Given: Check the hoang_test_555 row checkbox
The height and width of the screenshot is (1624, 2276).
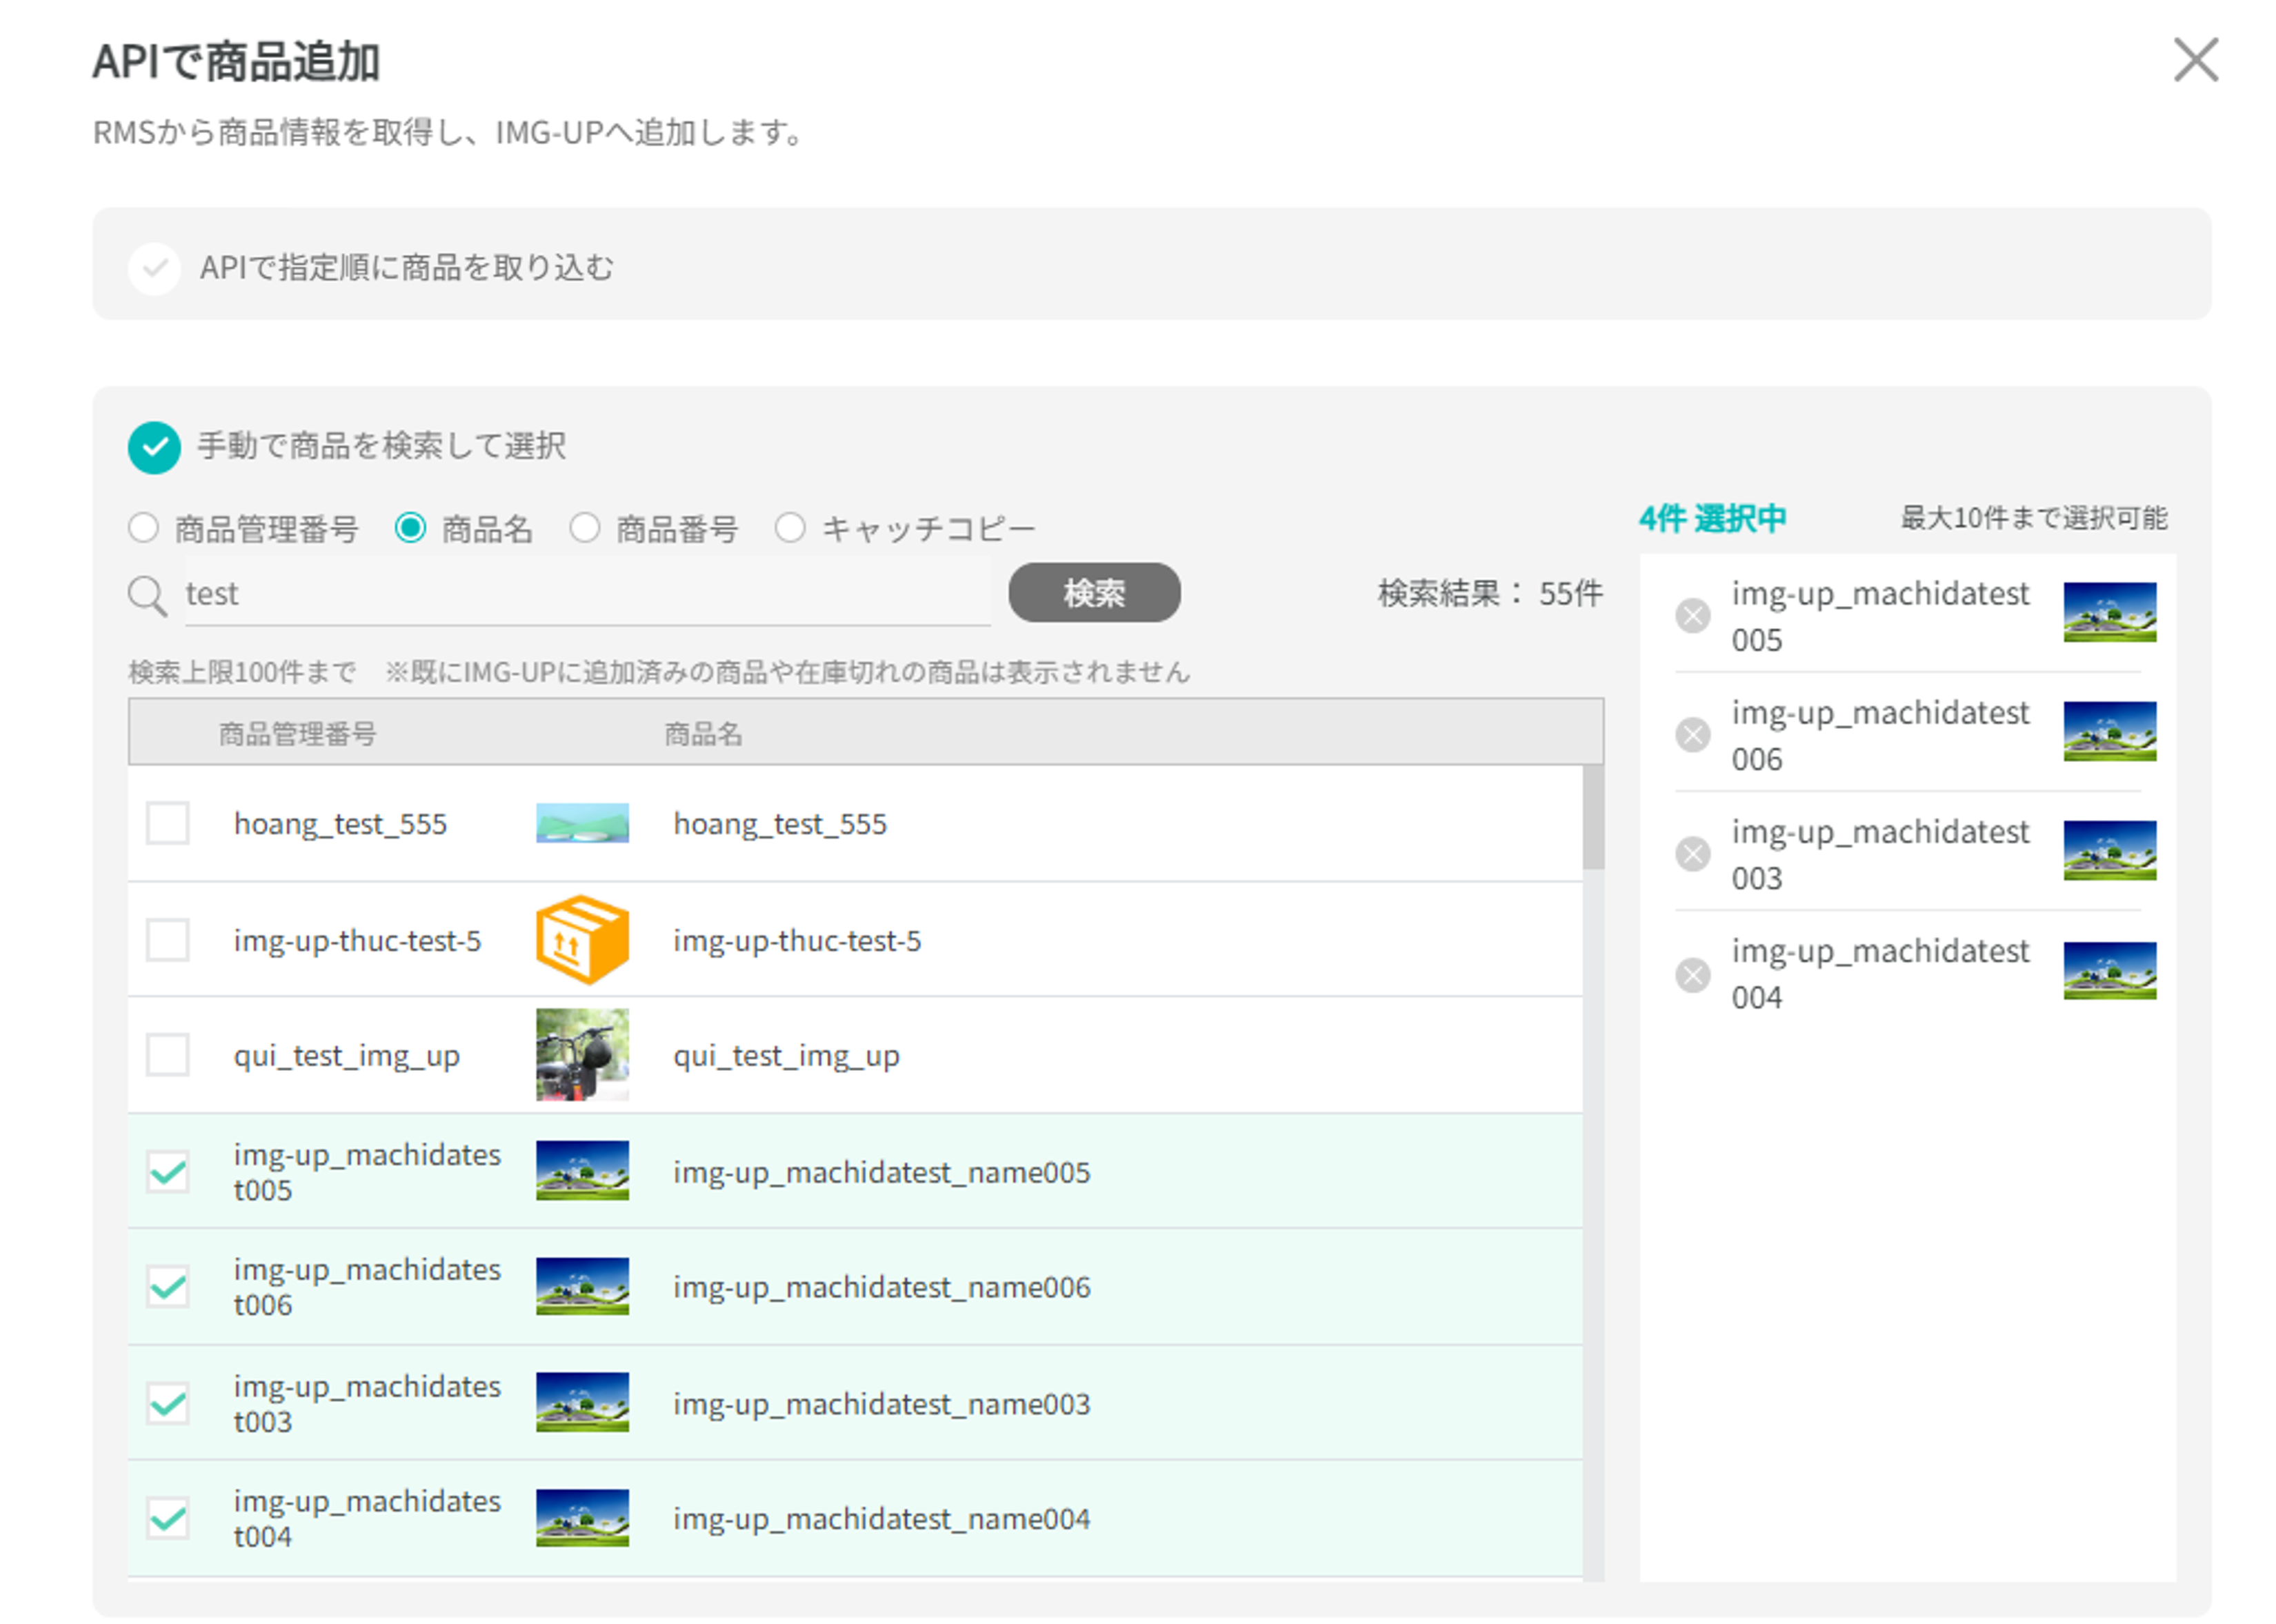Looking at the screenshot, I should click(x=168, y=823).
